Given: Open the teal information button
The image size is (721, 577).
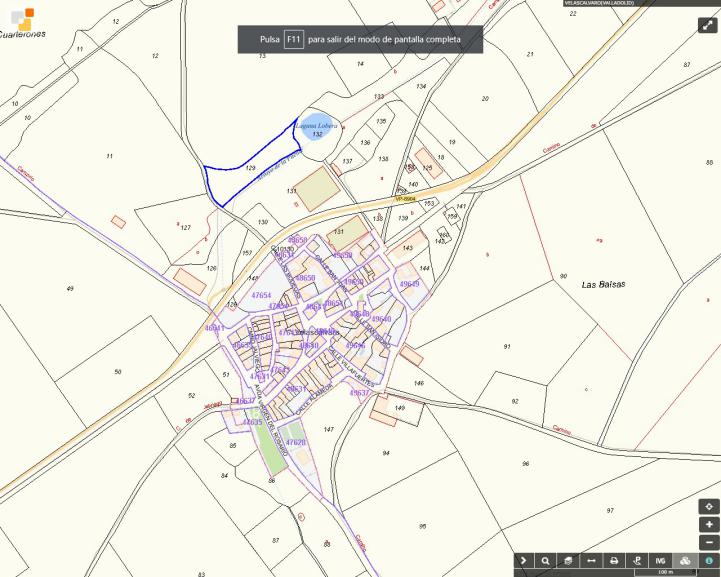Looking at the screenshot, I should pos(709,560).
